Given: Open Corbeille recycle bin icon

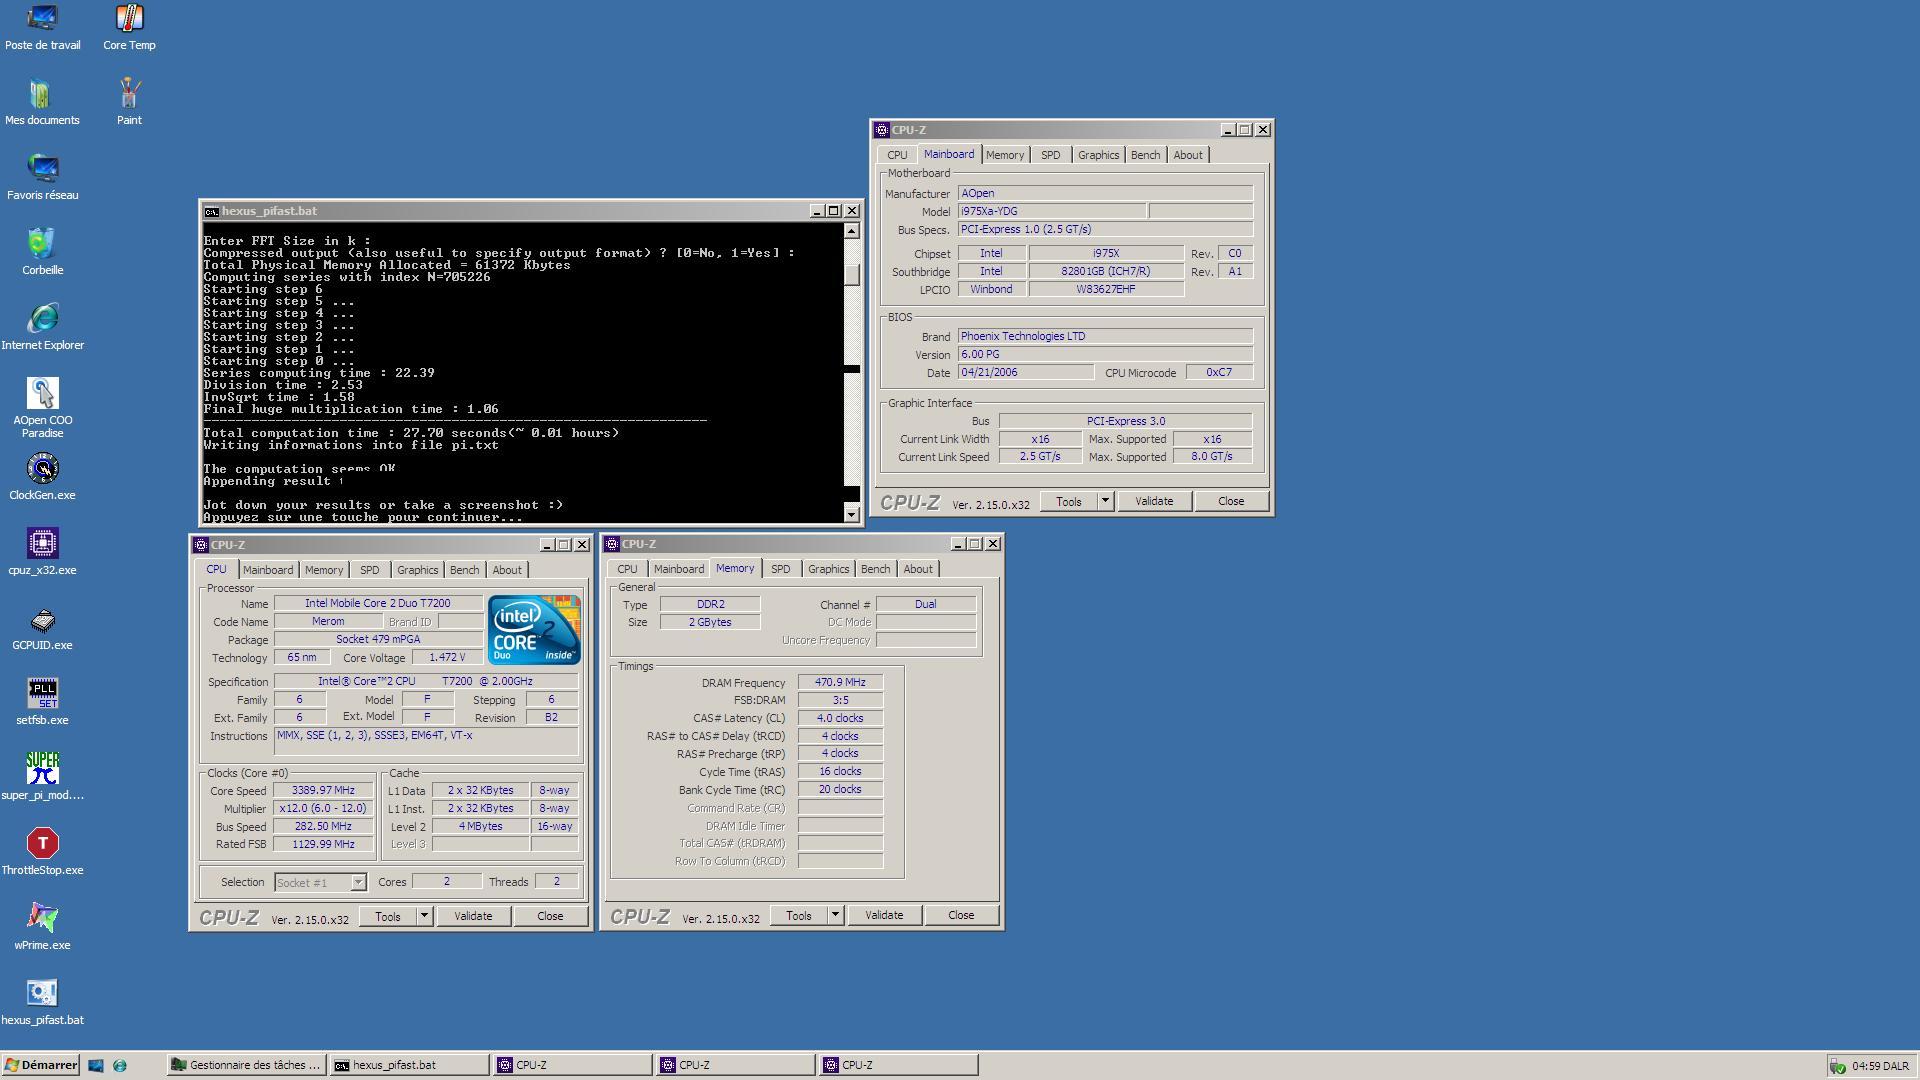Looking at the screenshot, I should click(x=42, y=252).
